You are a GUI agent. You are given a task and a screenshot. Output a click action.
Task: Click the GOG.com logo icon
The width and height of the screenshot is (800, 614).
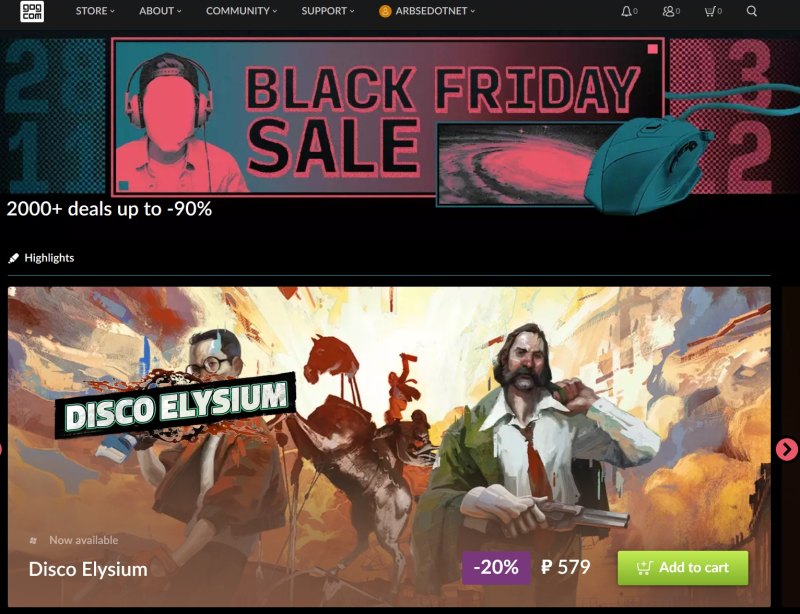point(32,11)
